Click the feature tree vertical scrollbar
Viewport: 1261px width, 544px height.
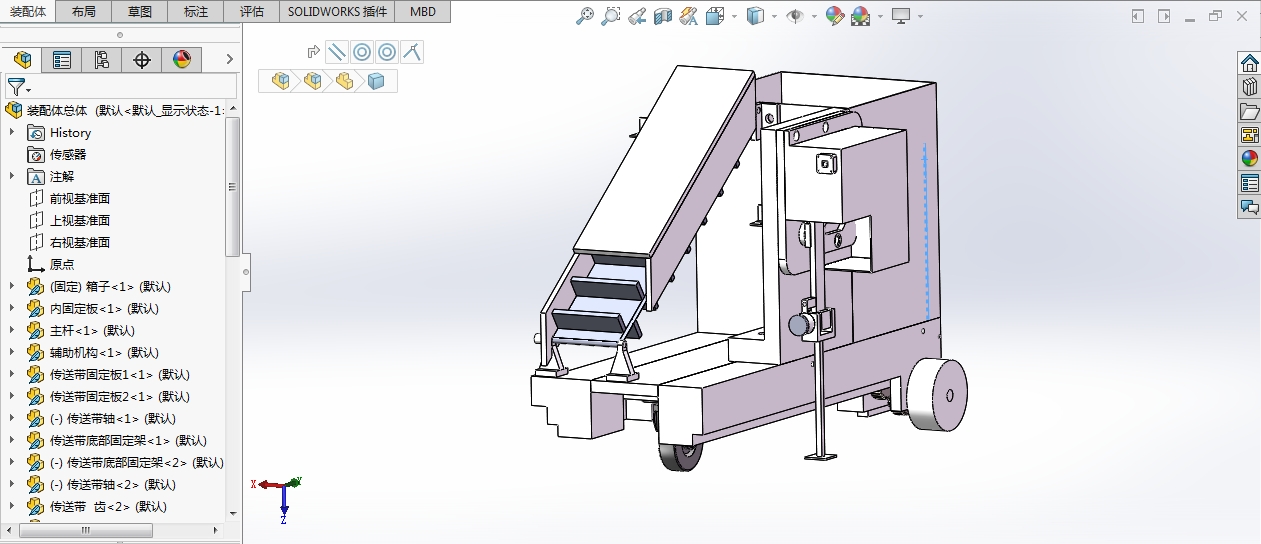232,186
